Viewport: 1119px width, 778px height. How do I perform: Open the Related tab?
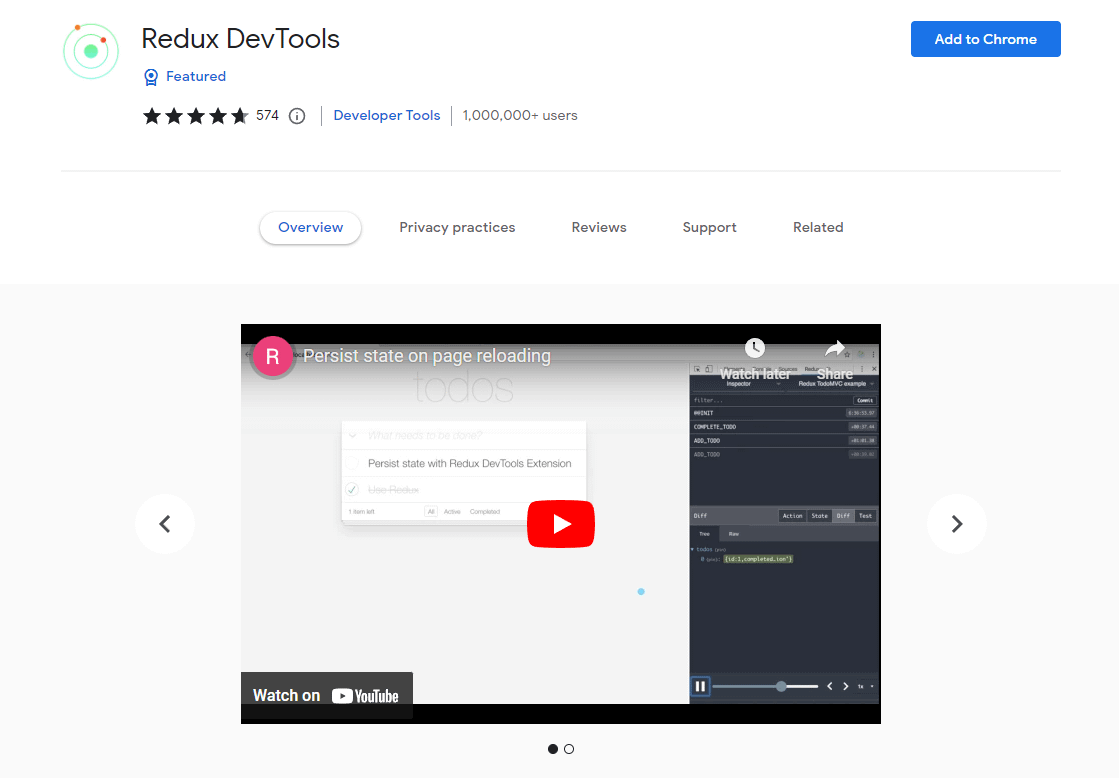coord(818,228)
